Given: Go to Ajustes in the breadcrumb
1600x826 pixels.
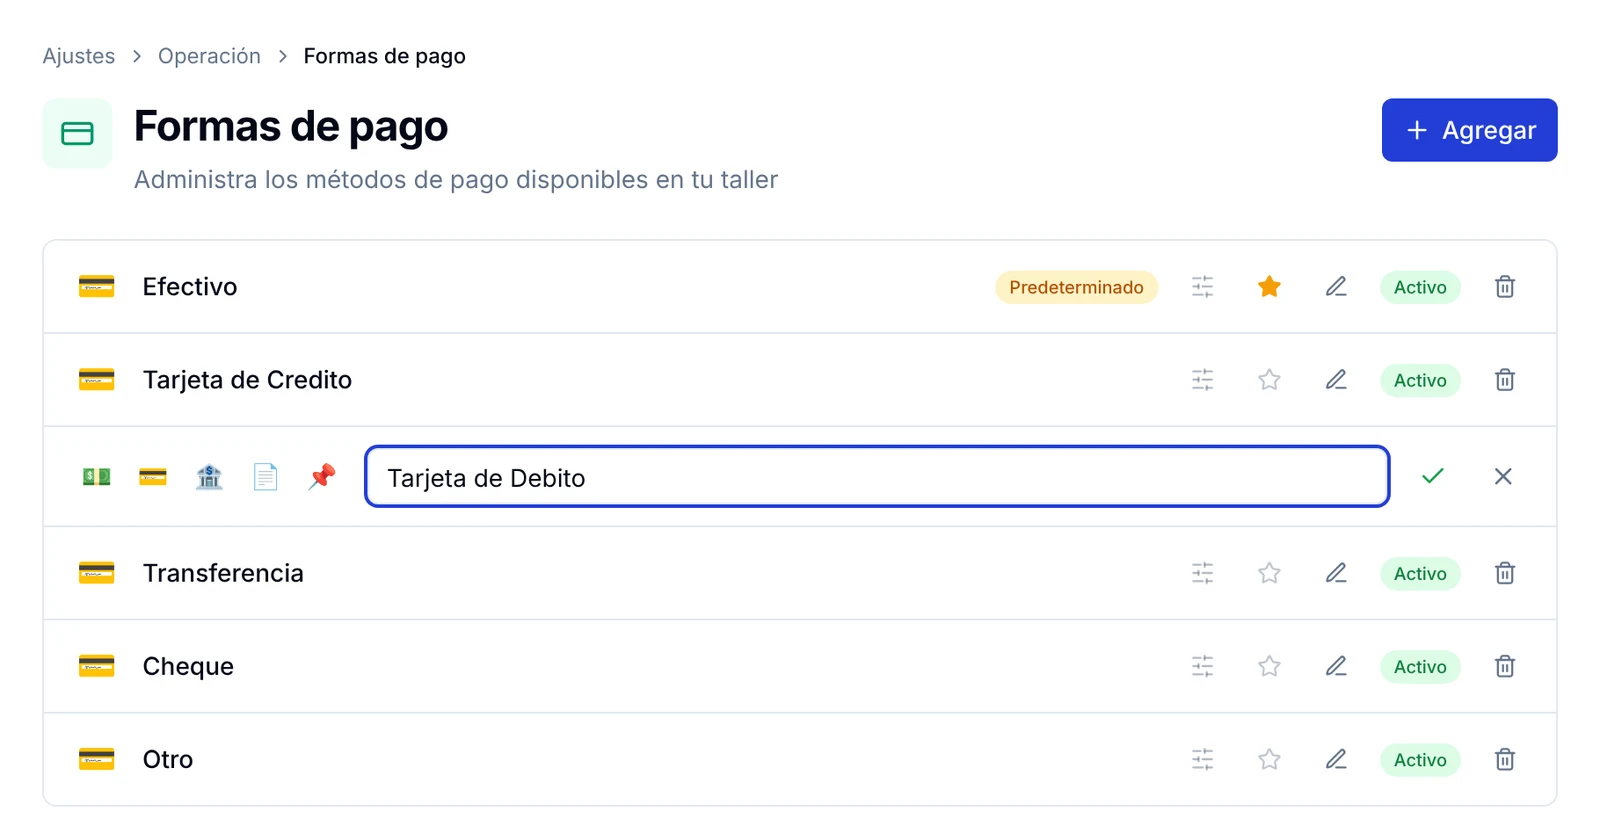Looking at the screenshot, I should tap(79, 56).
